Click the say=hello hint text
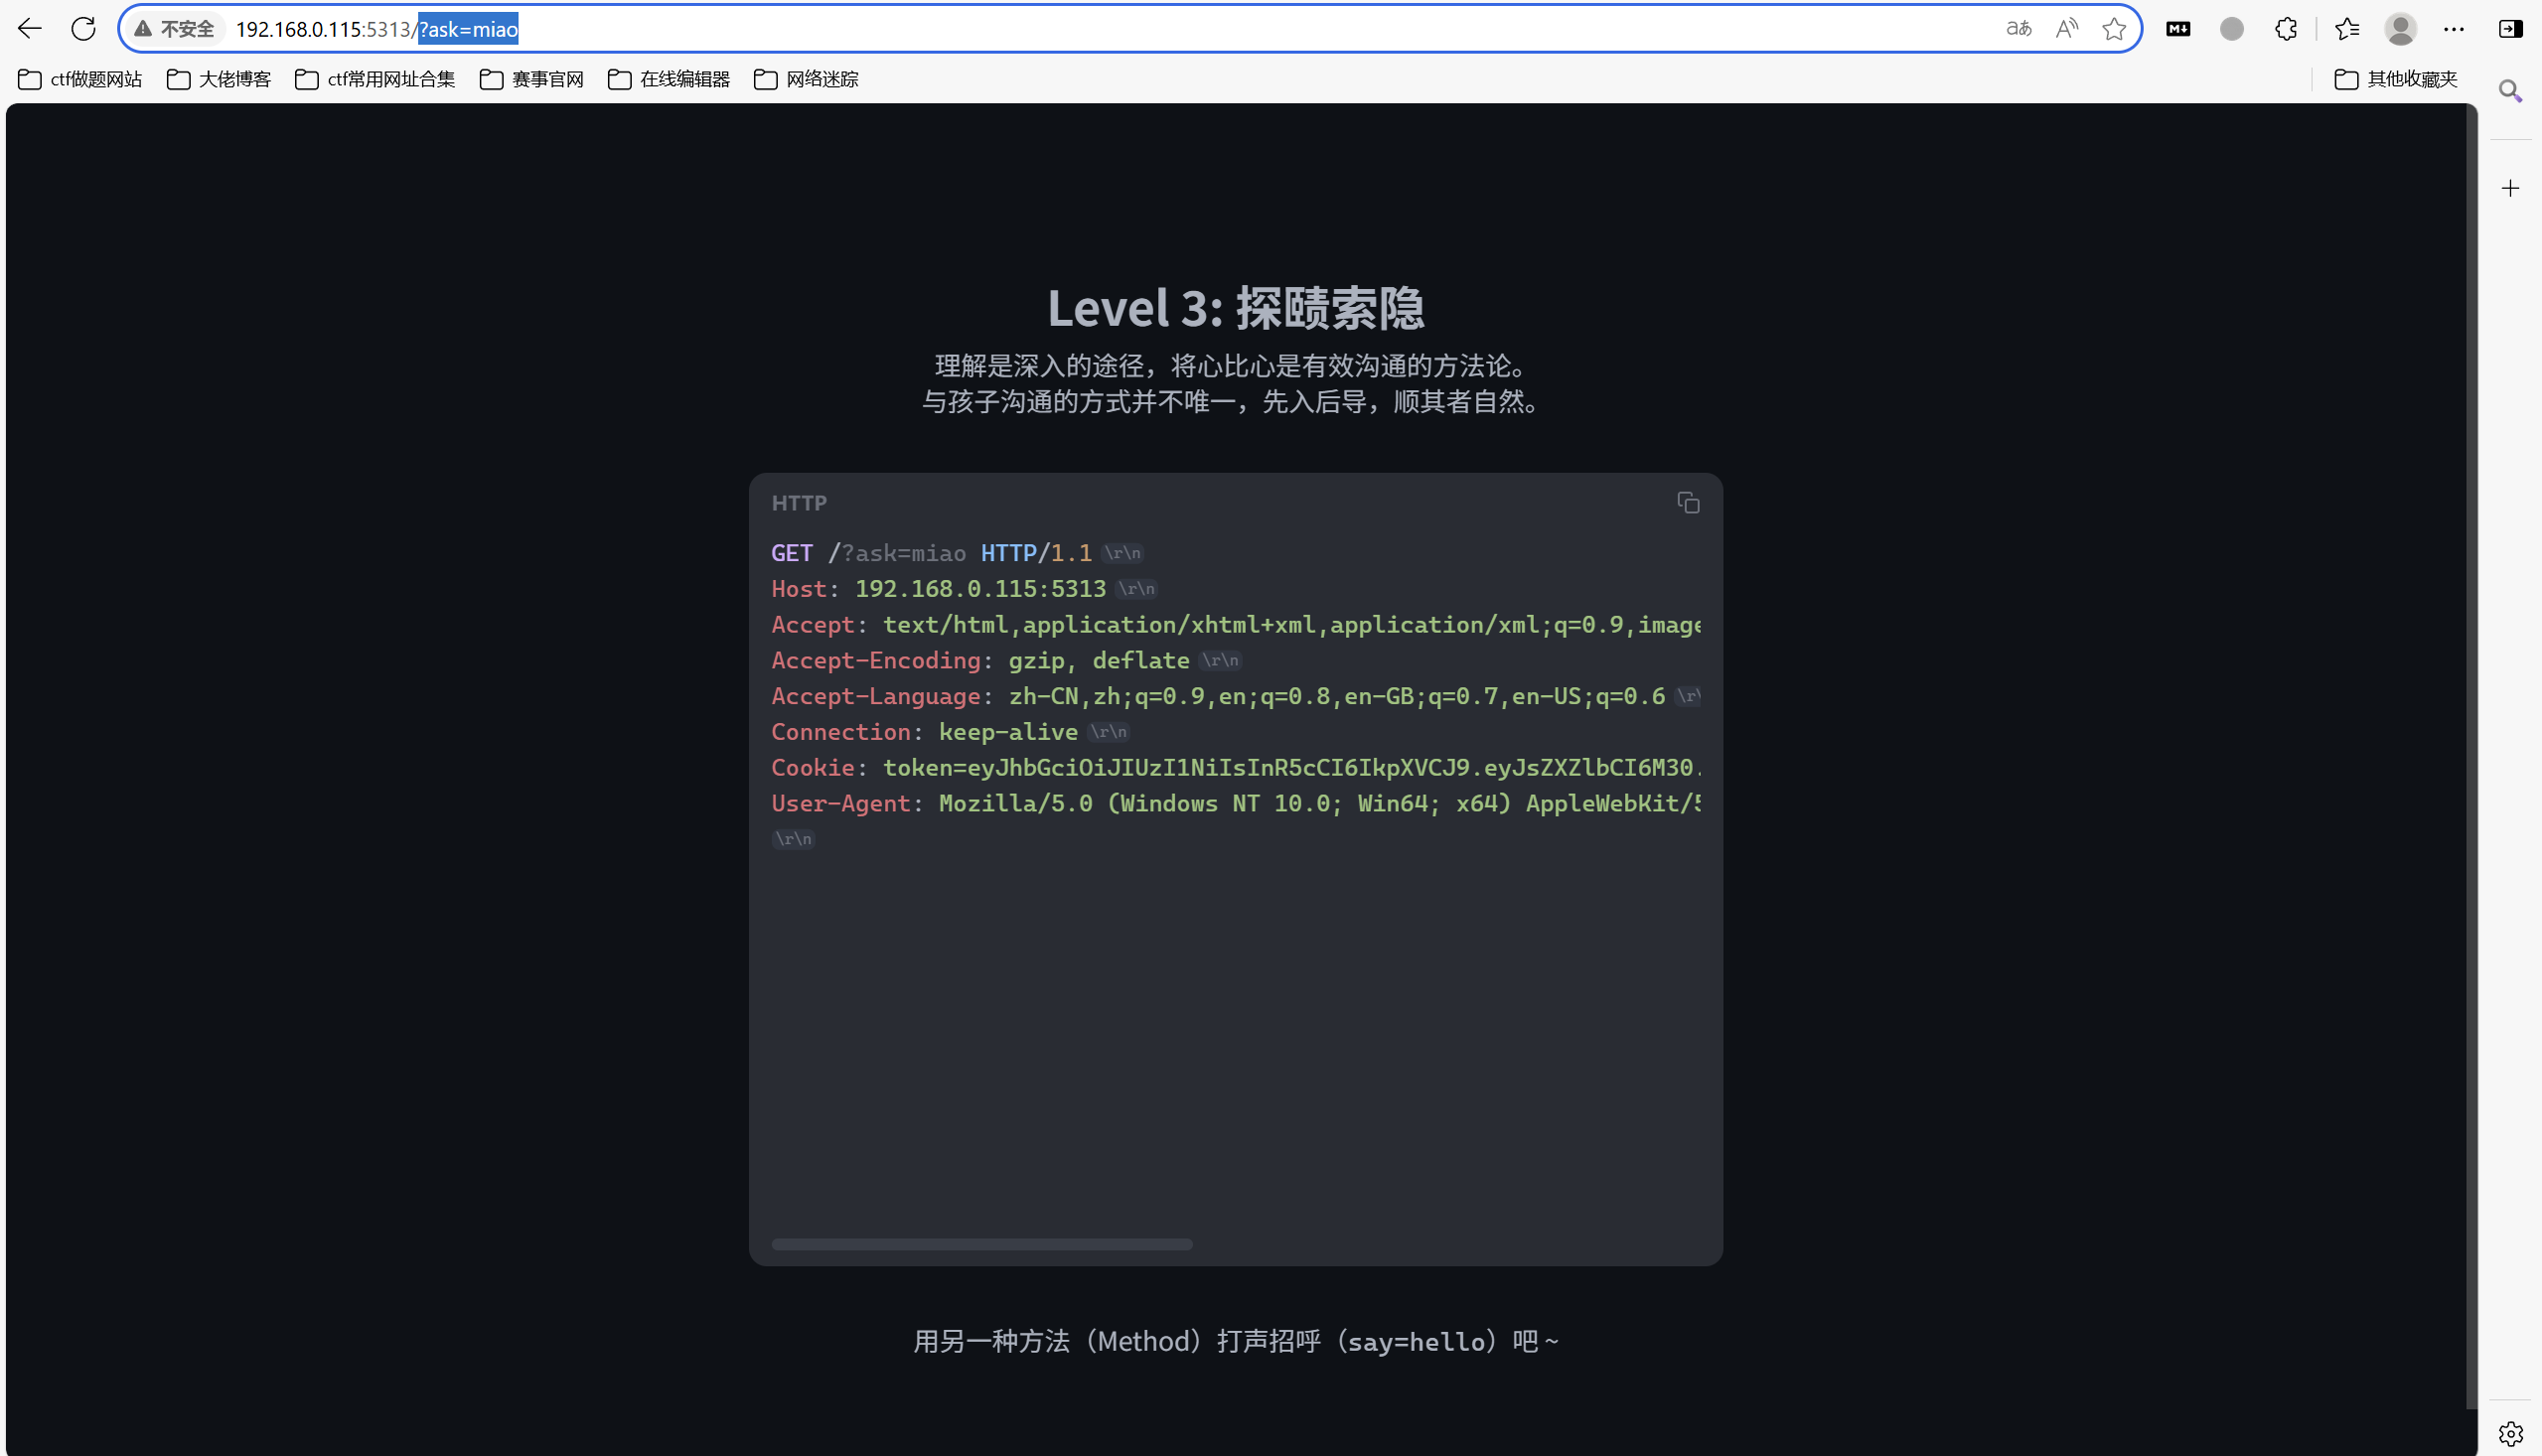 (1236, 1341)
